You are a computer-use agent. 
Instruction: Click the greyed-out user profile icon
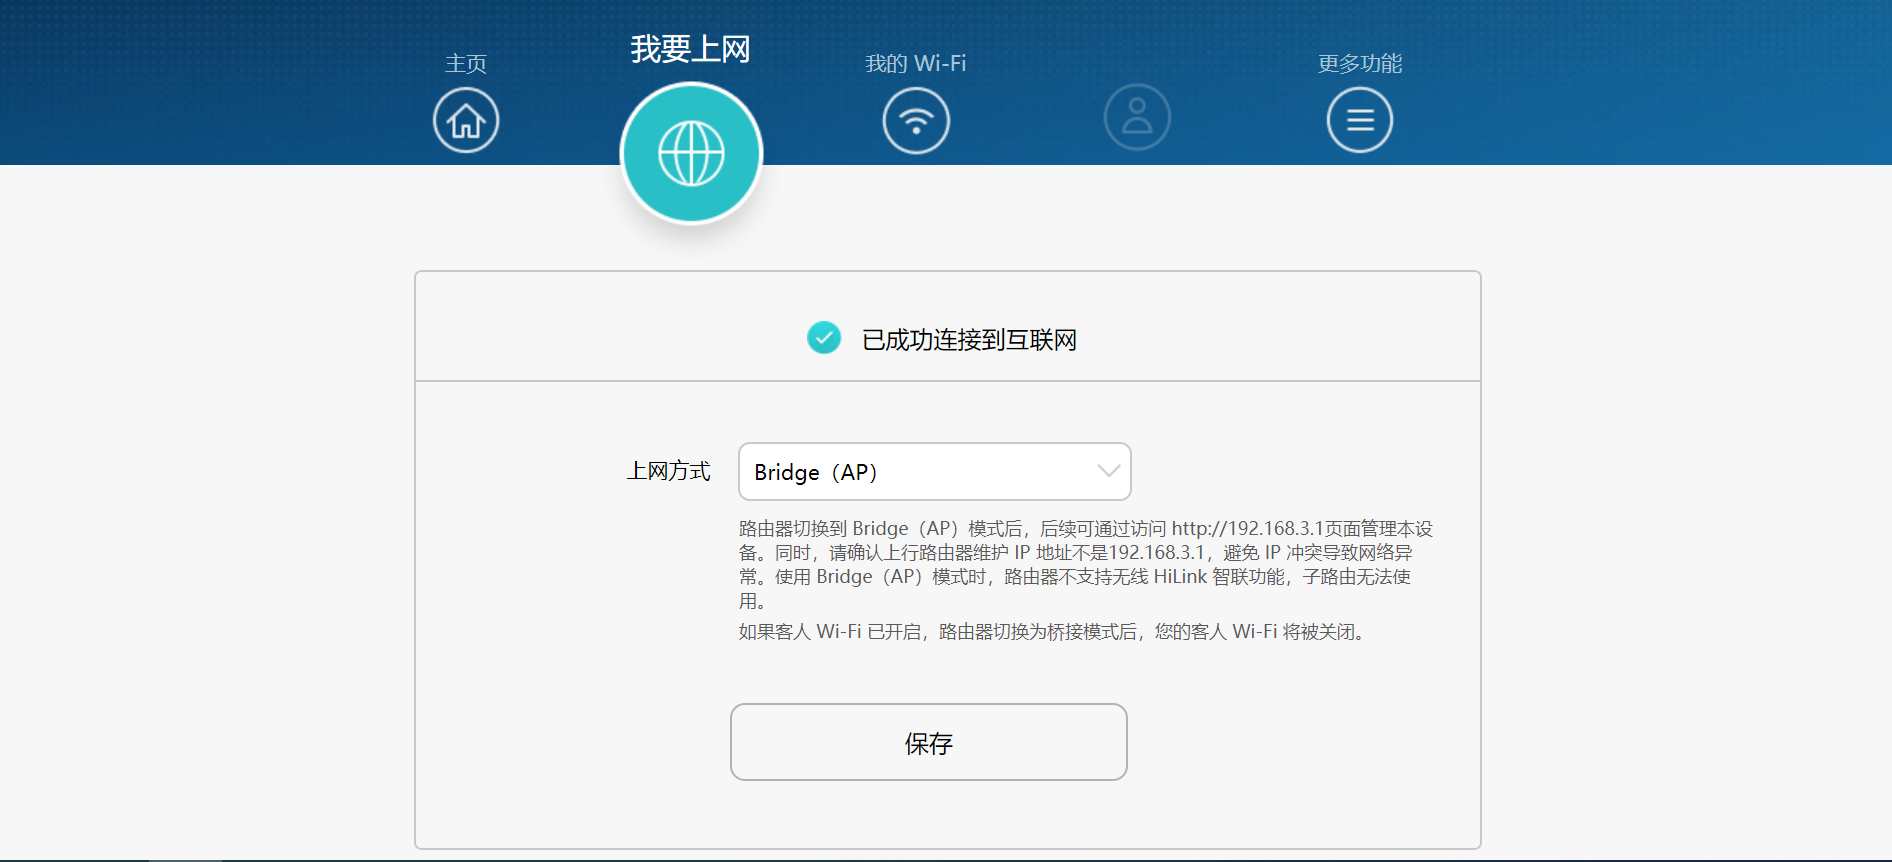(x=1137, y=117)
